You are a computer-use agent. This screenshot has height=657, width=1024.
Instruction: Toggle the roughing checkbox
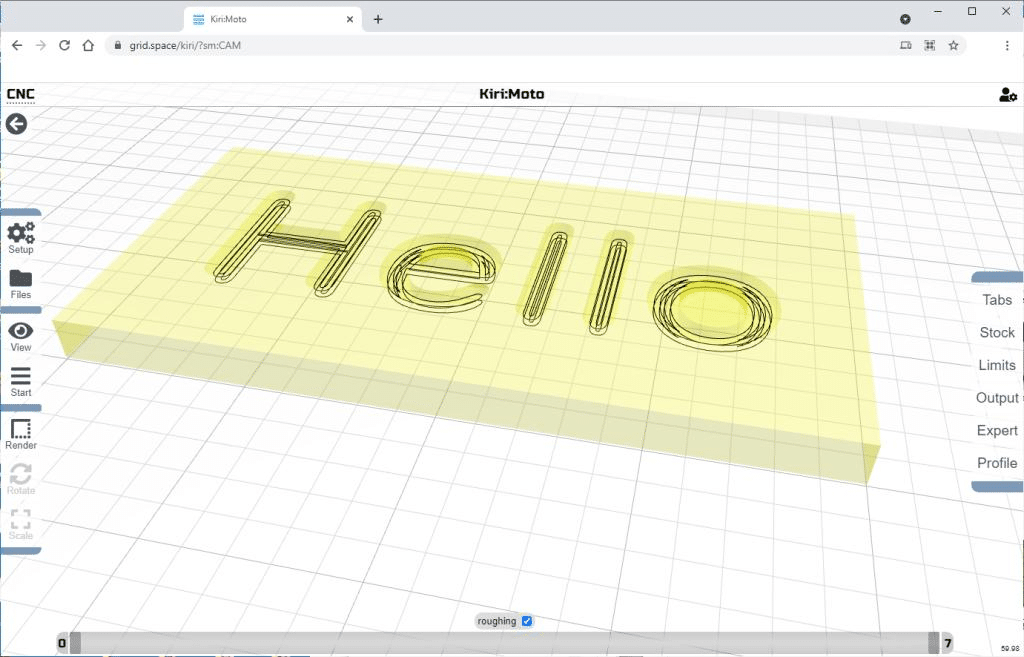(527, 621)
